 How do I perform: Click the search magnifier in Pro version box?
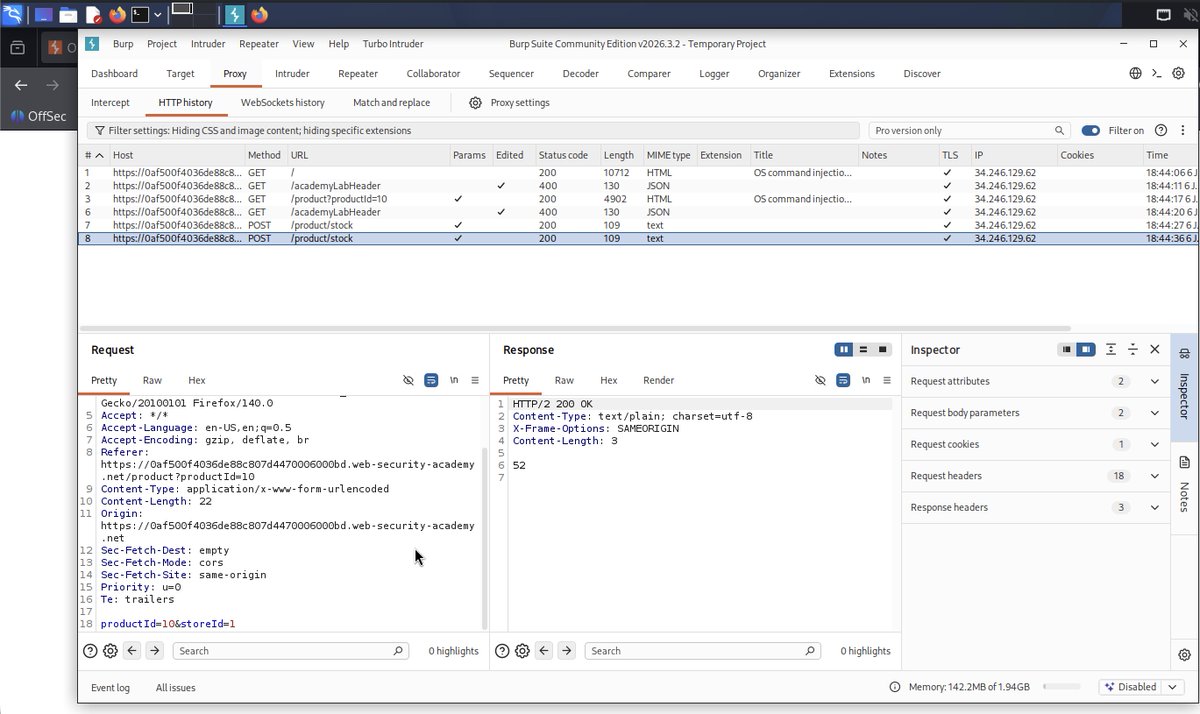[x=1060, y=131]
